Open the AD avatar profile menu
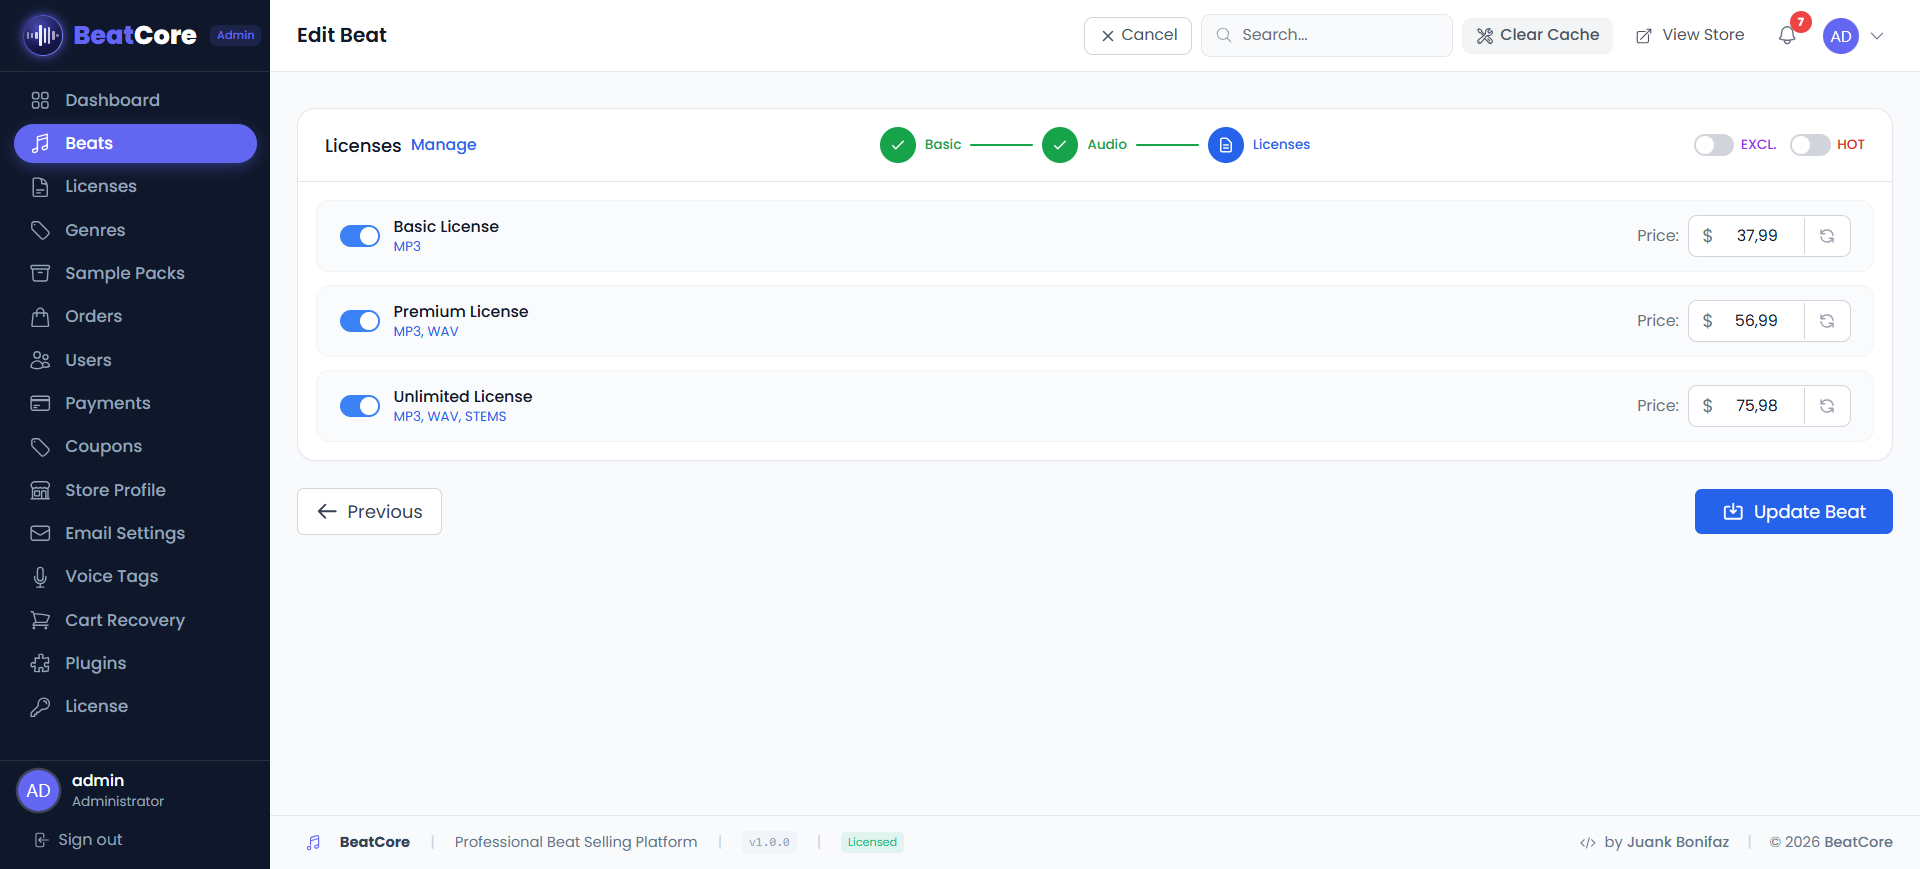Image resolution: width=1920 pixels, height=869 pixels. [1840, 36]
